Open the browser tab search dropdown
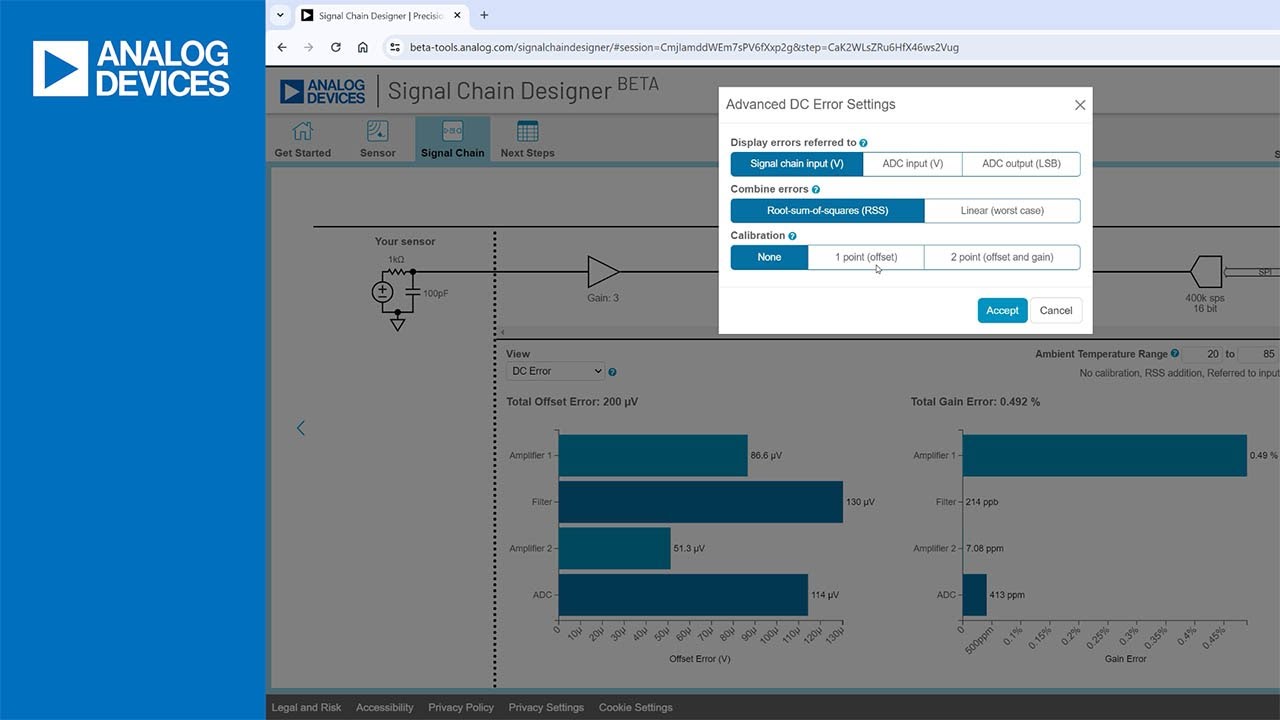 click(x=280, y=15)
